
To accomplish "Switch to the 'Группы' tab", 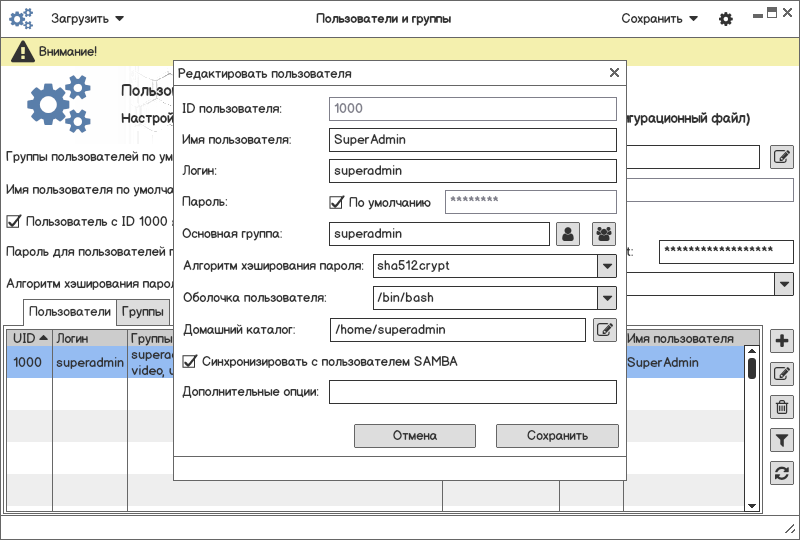I will click(x=143, y=312).
